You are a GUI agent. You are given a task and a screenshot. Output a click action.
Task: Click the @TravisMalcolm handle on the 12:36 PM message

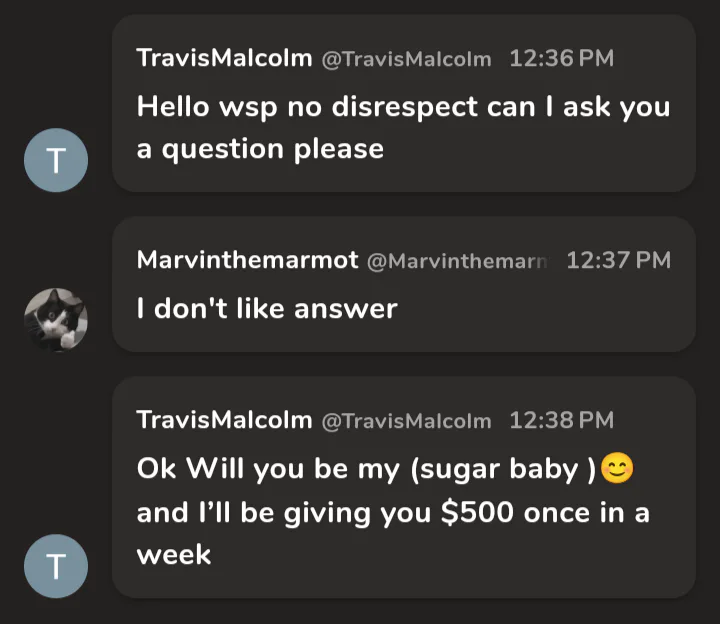pyautogui.click(x=406, y=59)
